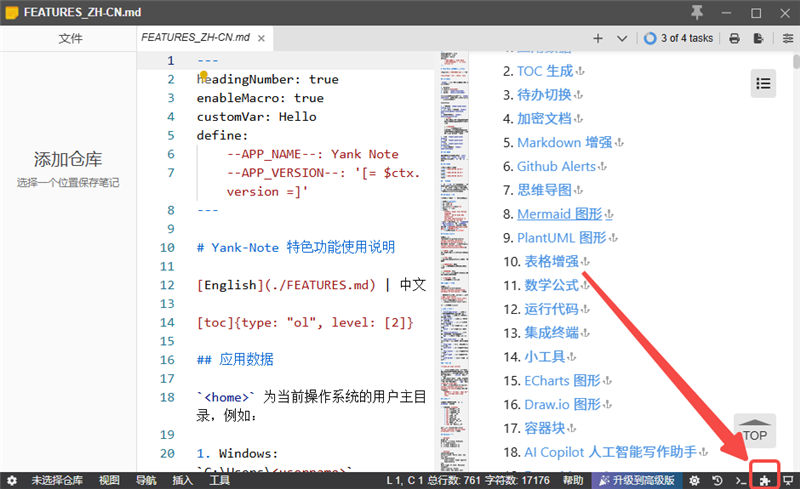Screen dimensions: 800x489
Task: Open the TOC 生成 link
Action: coord(545,71)
